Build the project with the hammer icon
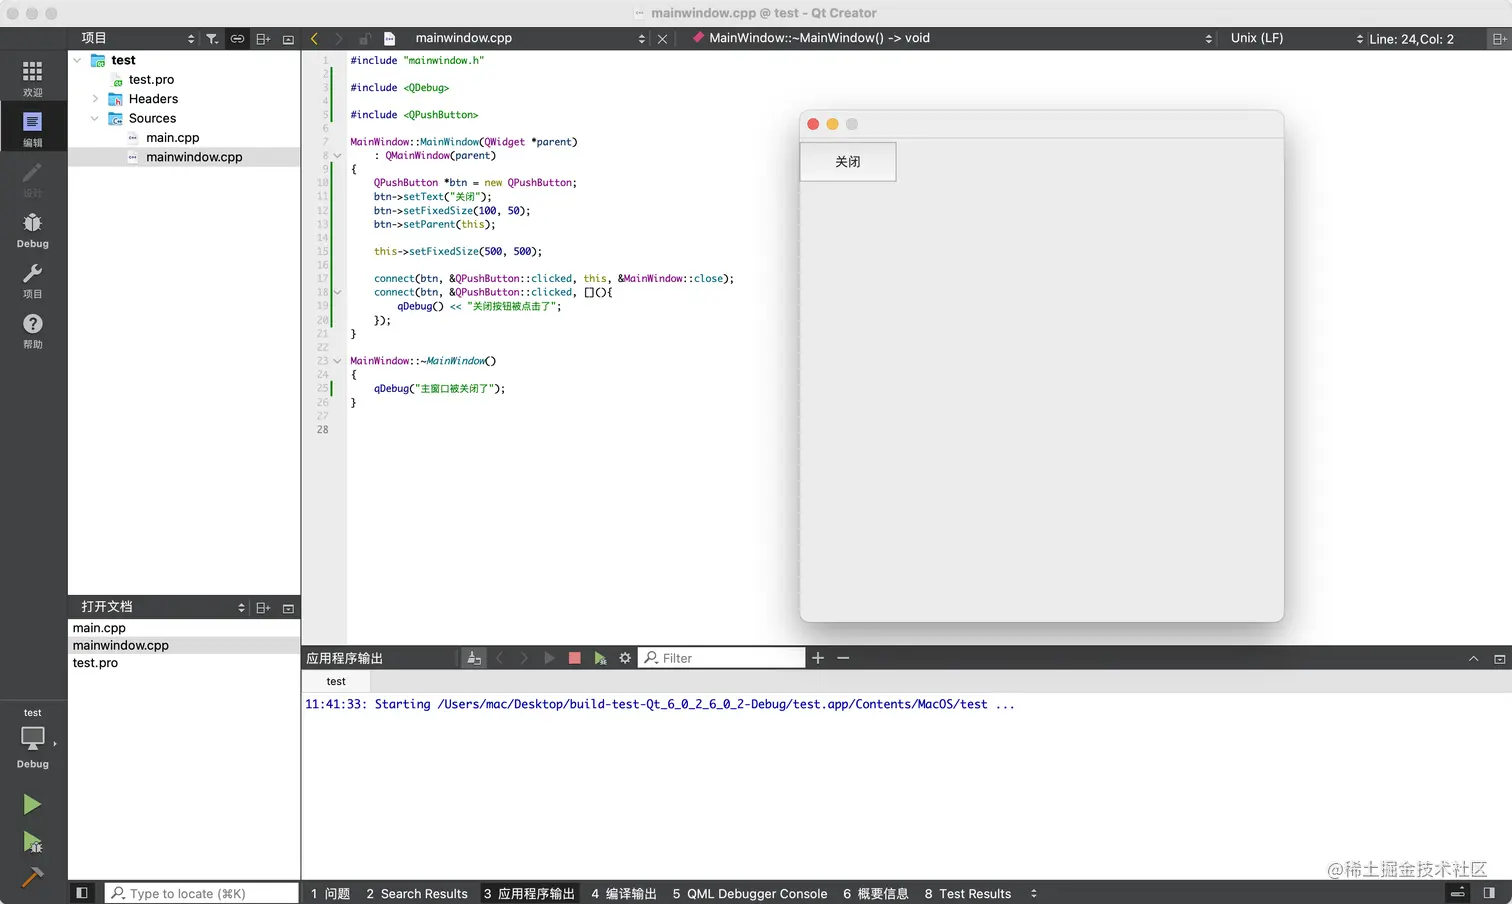1512x904 pixels. (x=32, y=877)
